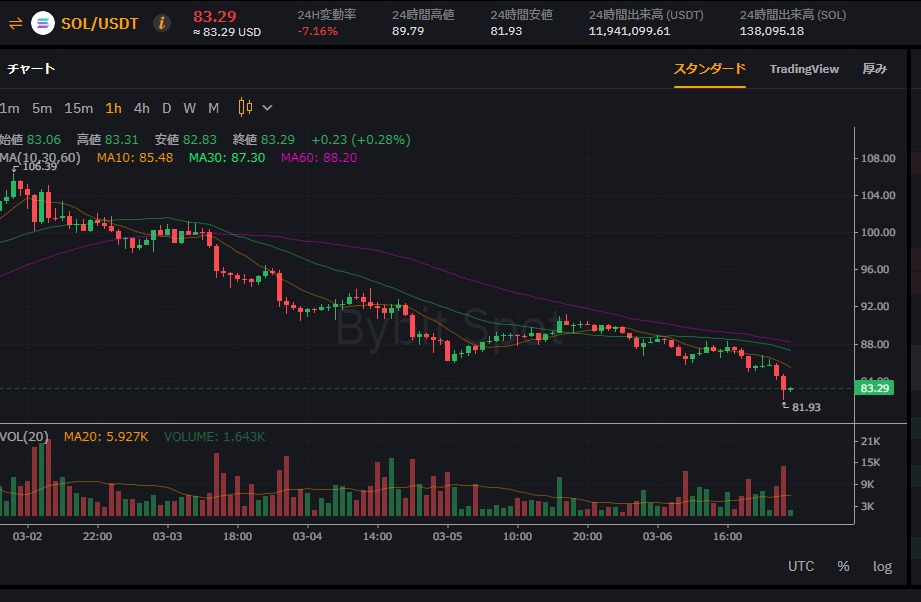Click the swap trading pair arrows icon

[15, 23]
